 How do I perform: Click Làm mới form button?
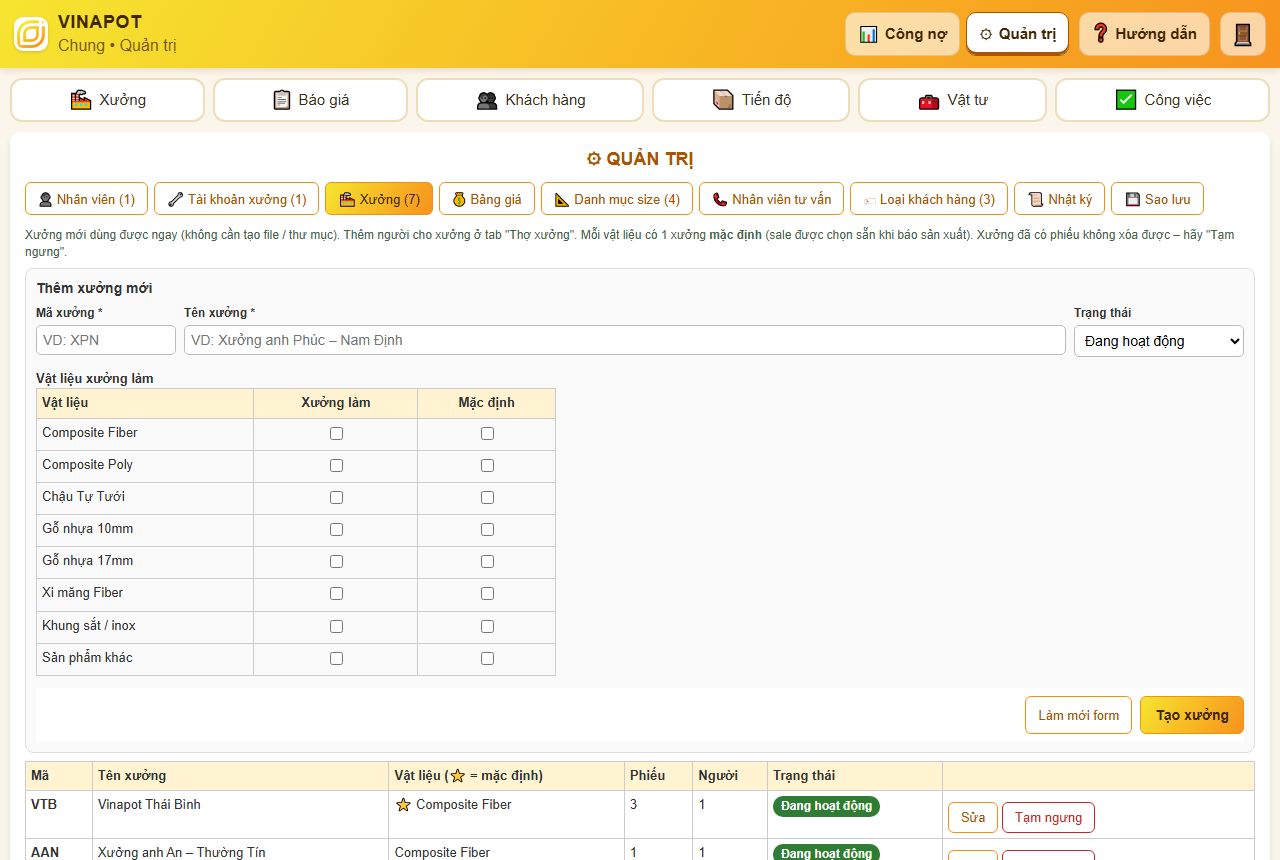1078,715
